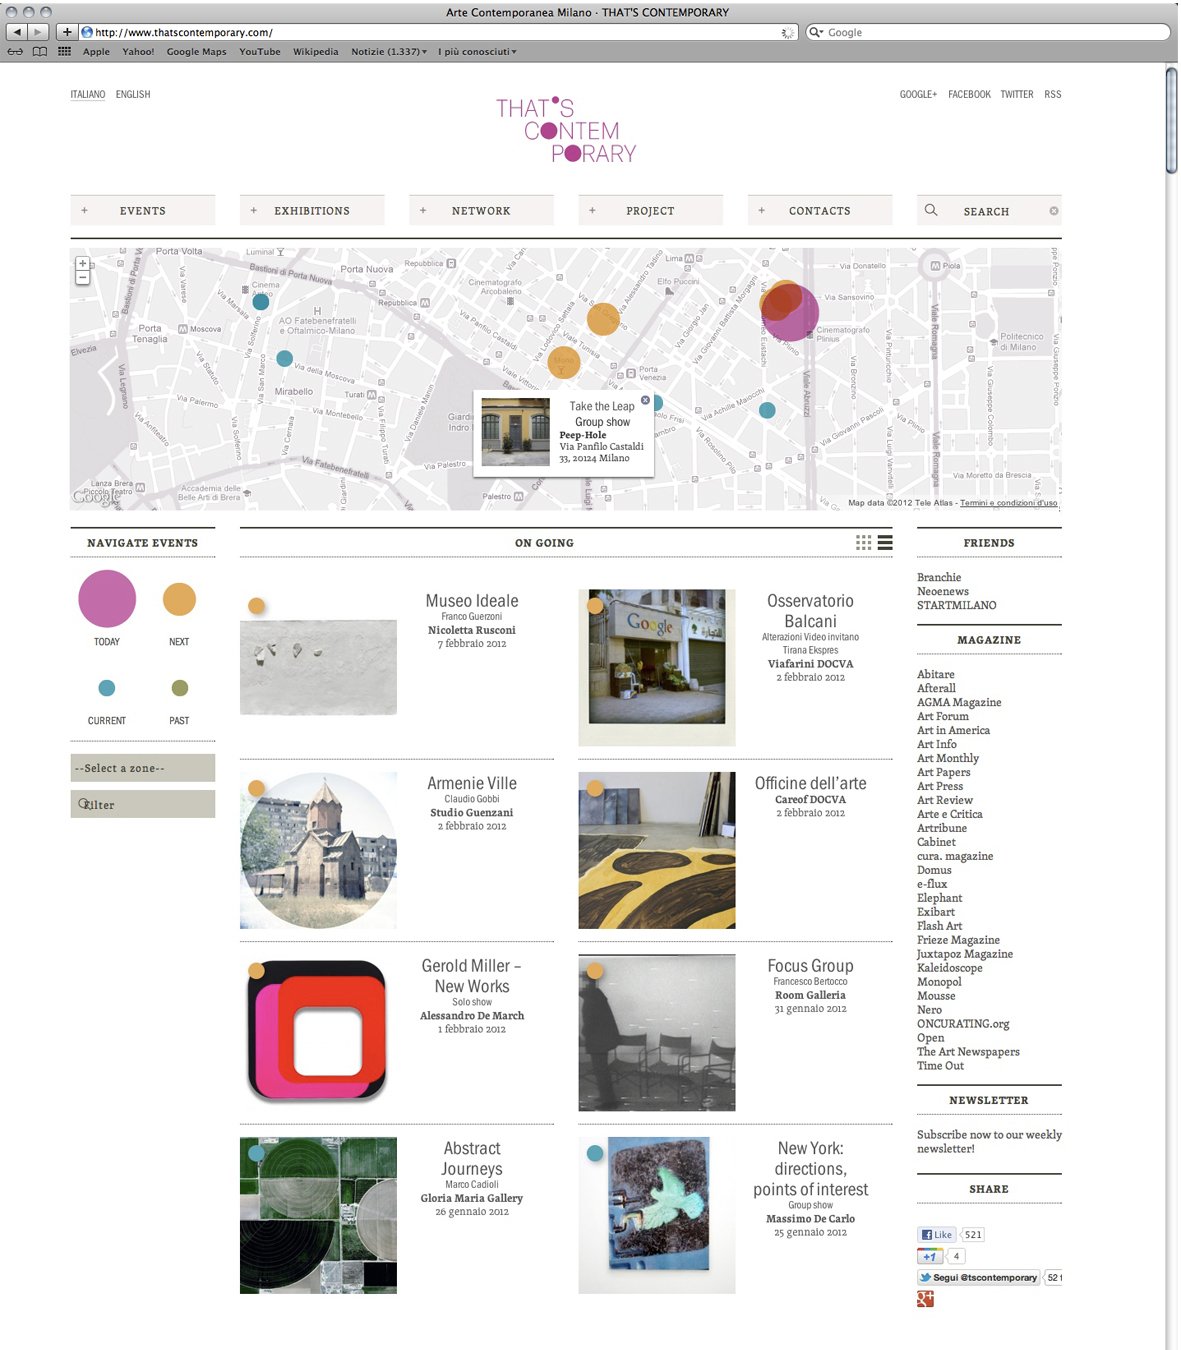The height and width of the screenshot is (1350, 1181).
Task: Open the Top Sites grid icon
Action: tap(64, 51)
